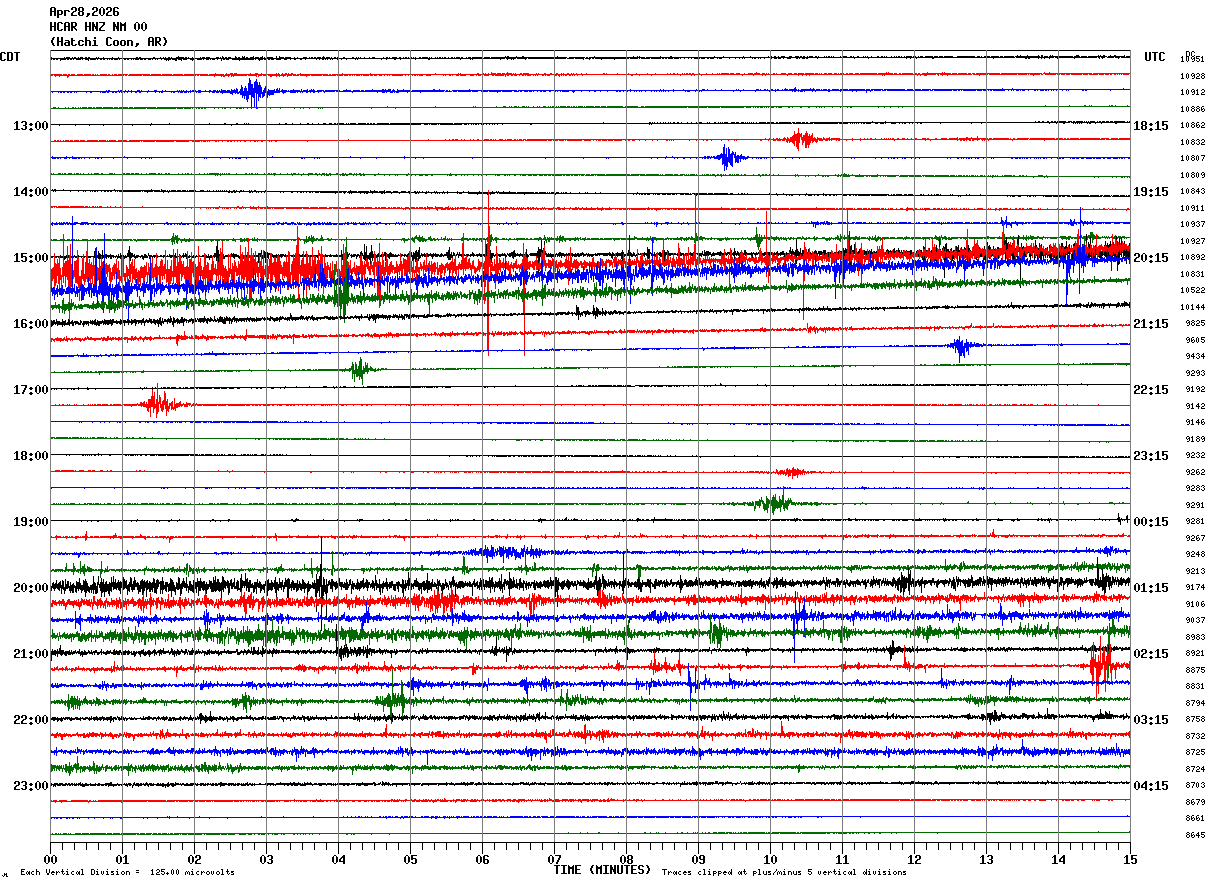This screenshot has height=886, width=1210.
Task: Select DC value 9192
Action: (x=1195, y=390)
